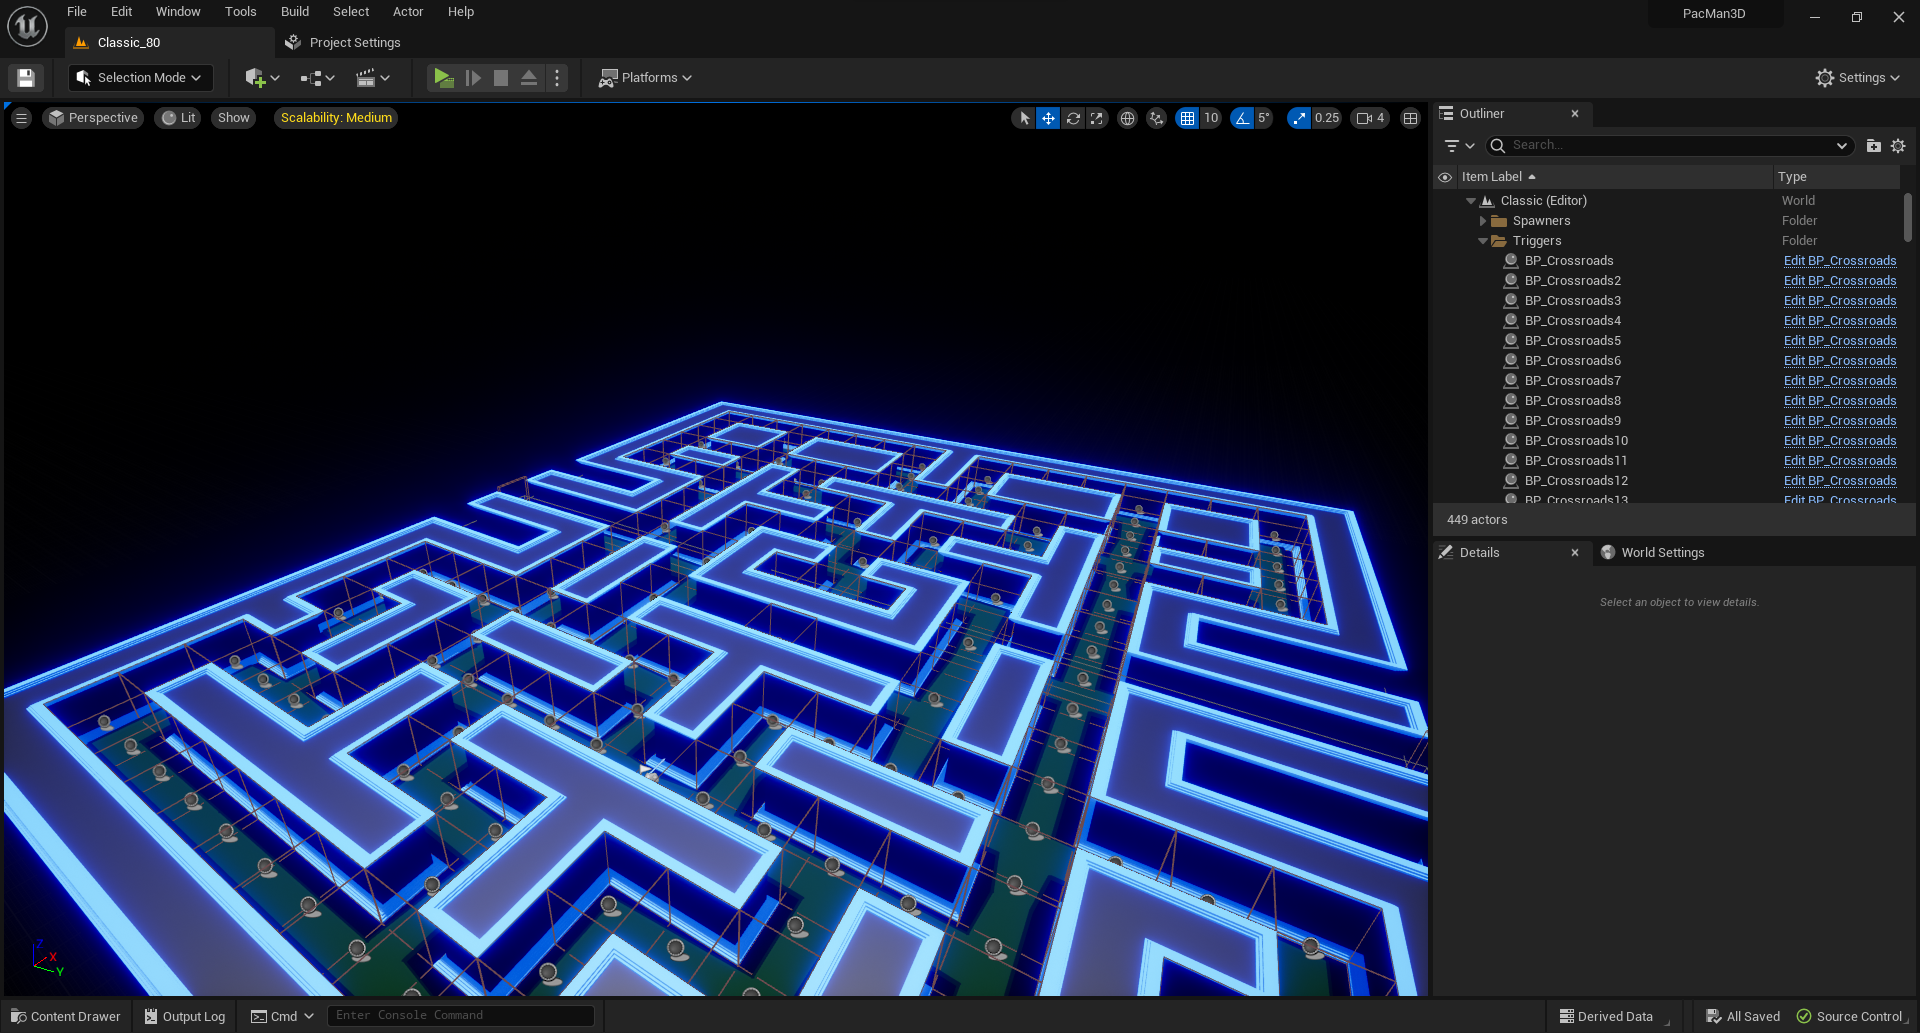Open Outliner settings gear icon
1920x1033 pixels.
tap(1898, 146)
